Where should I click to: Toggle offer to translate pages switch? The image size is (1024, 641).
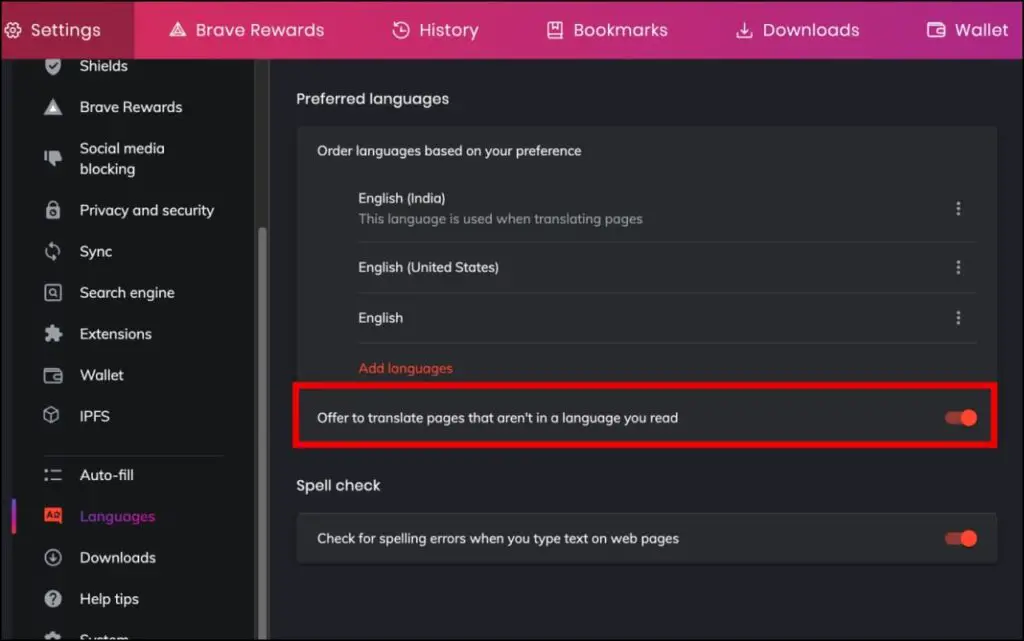pos(961,418)
